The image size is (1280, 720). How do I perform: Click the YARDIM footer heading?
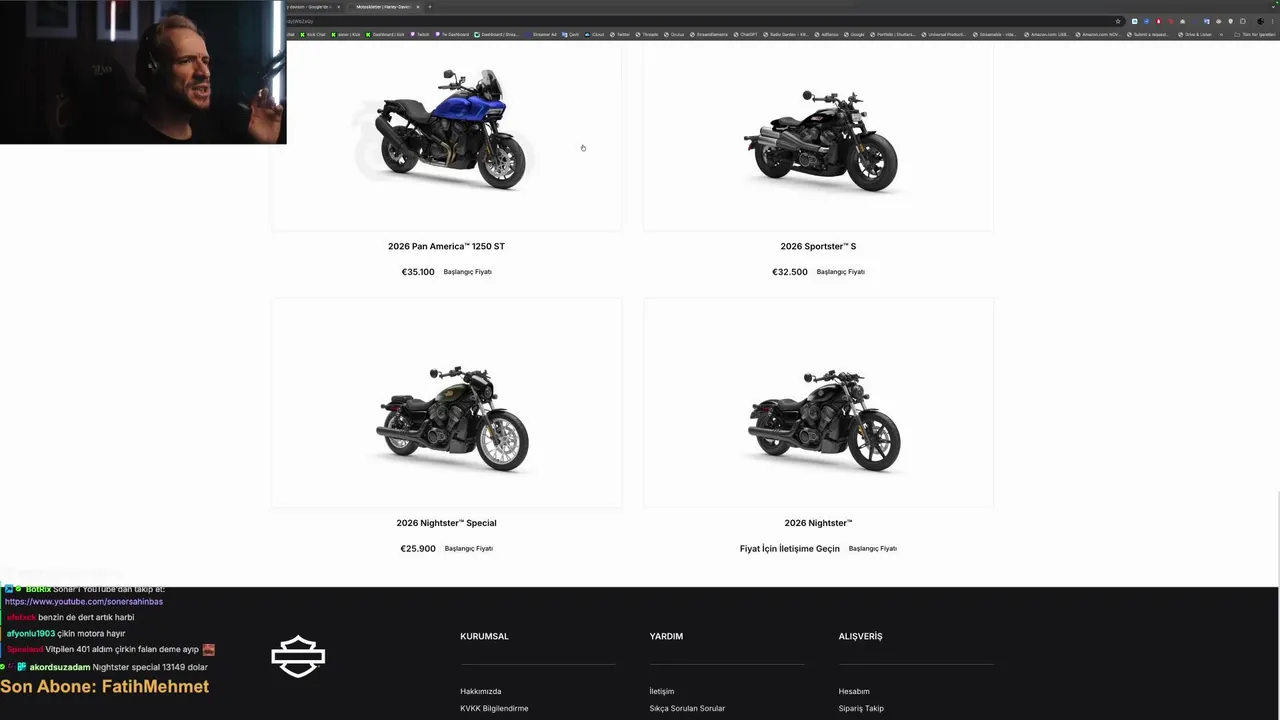(x=666, y=636)
